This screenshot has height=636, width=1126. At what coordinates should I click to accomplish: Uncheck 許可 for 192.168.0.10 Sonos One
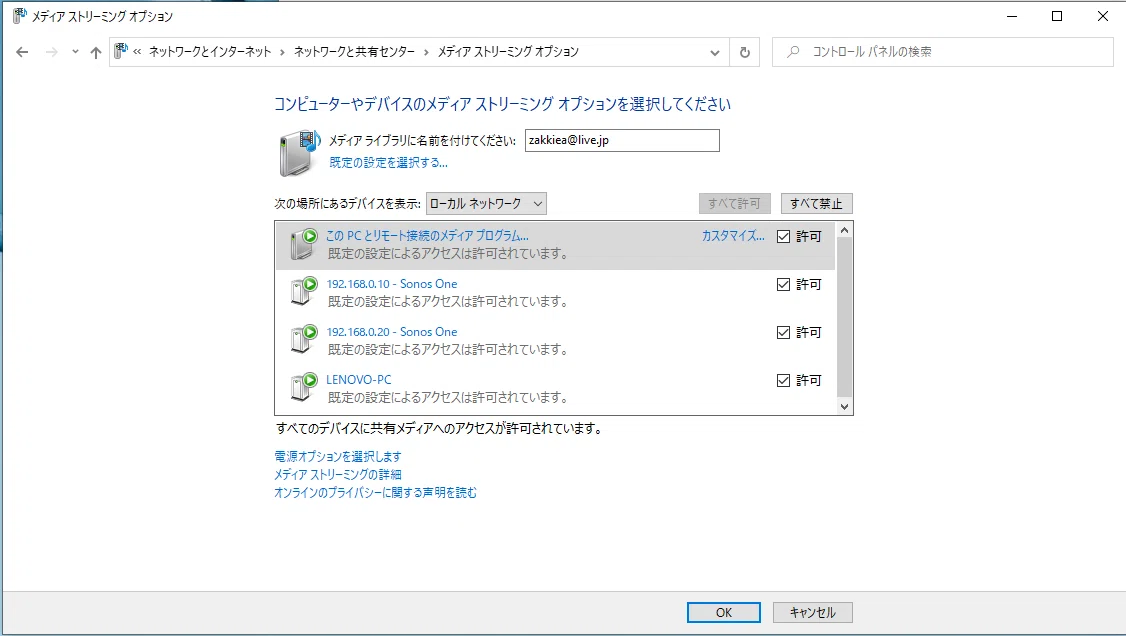[783, 284]
